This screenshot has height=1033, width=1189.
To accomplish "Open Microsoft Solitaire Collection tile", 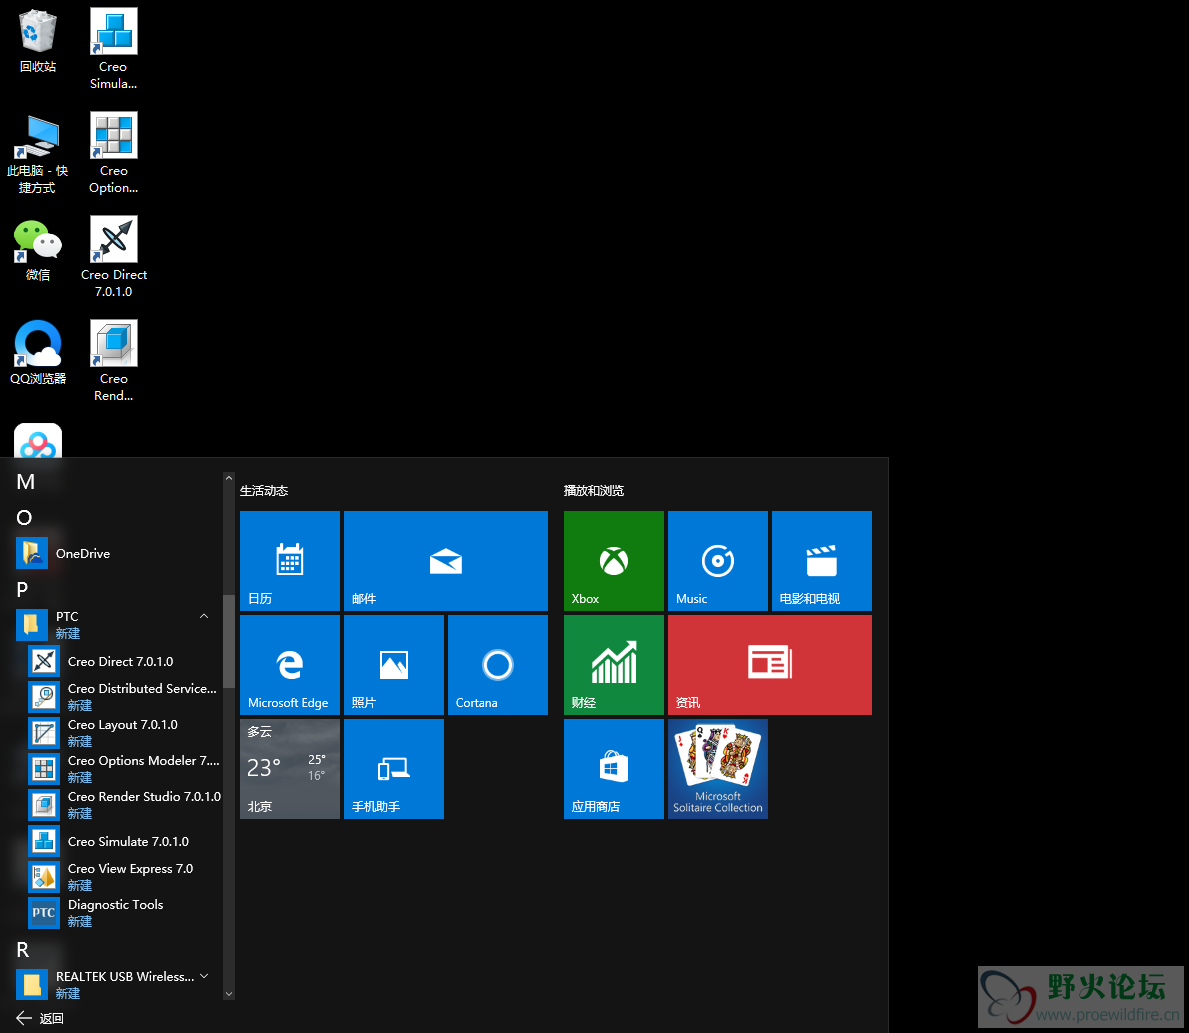I will click(x=717, y=768).
